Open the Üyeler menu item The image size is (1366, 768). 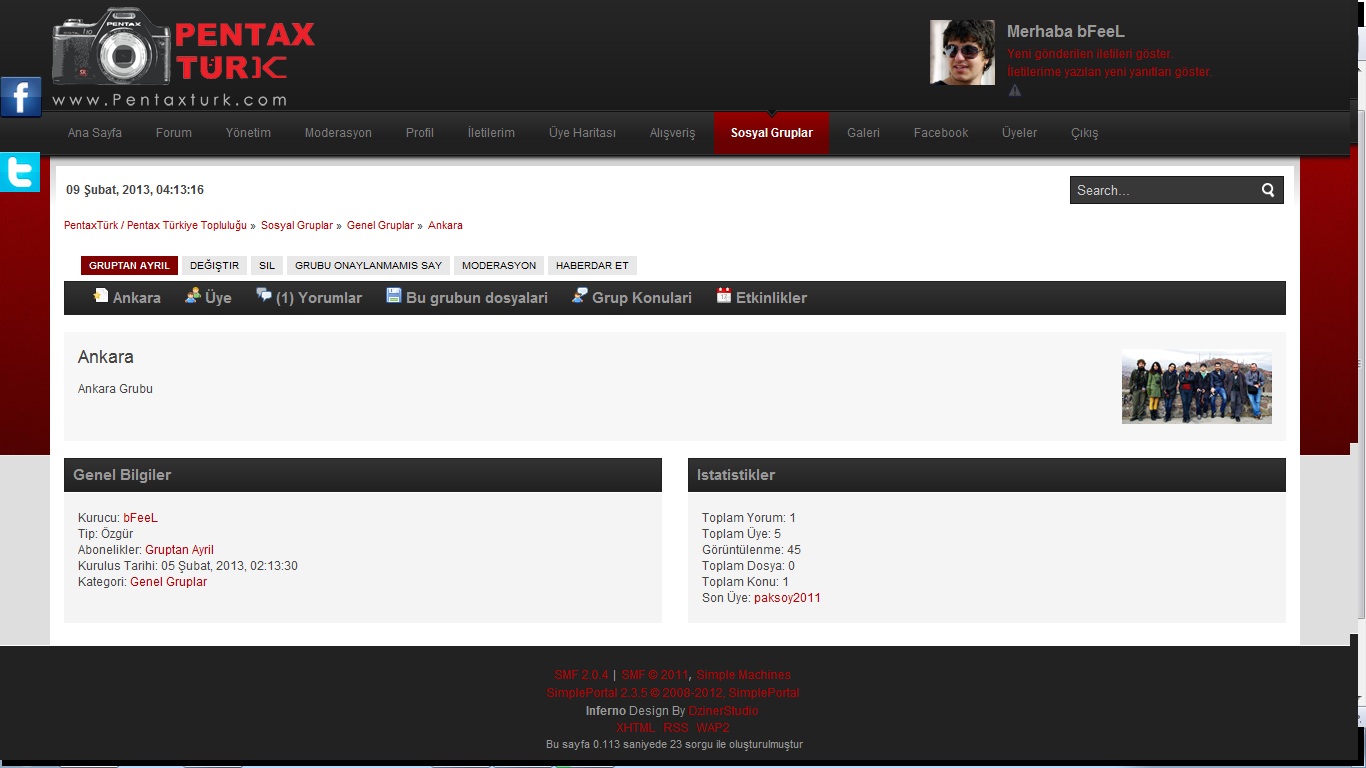point(1019,133)
